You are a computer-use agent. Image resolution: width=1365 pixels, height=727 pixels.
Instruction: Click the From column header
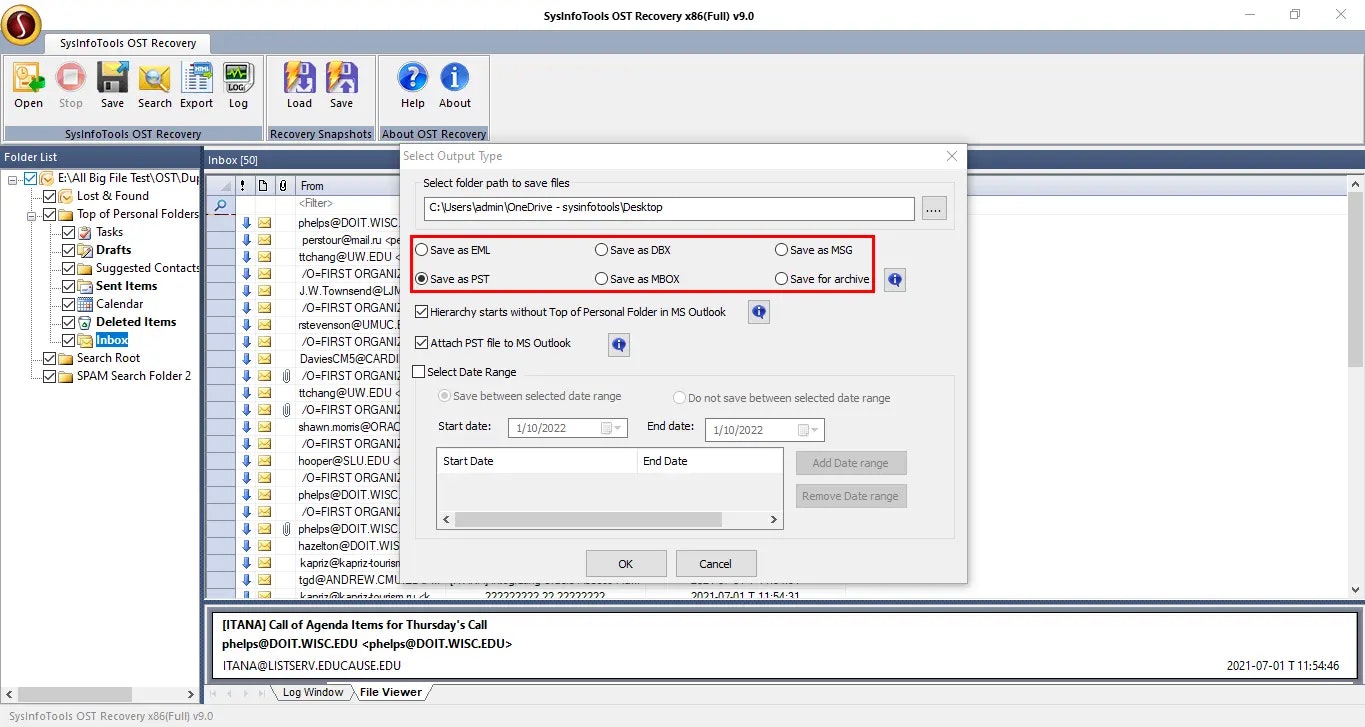pos(348,185)
